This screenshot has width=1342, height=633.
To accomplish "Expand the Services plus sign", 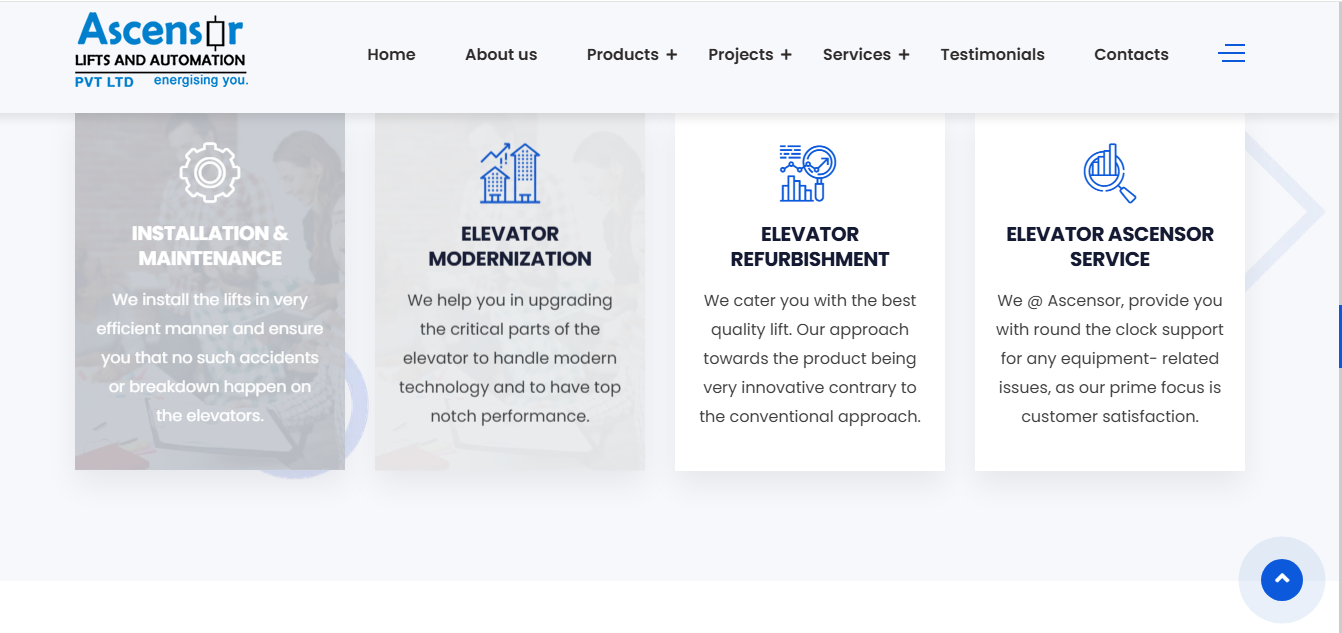I will (x=904, y=55).
